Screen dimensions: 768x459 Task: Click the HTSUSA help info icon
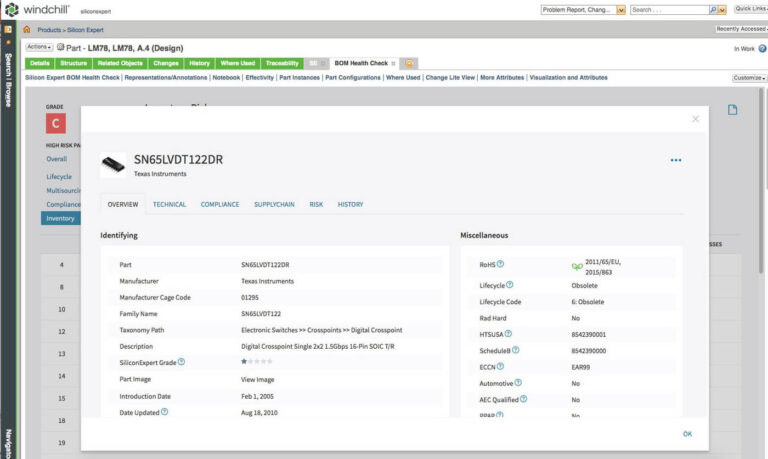click(x=508, y=334)
